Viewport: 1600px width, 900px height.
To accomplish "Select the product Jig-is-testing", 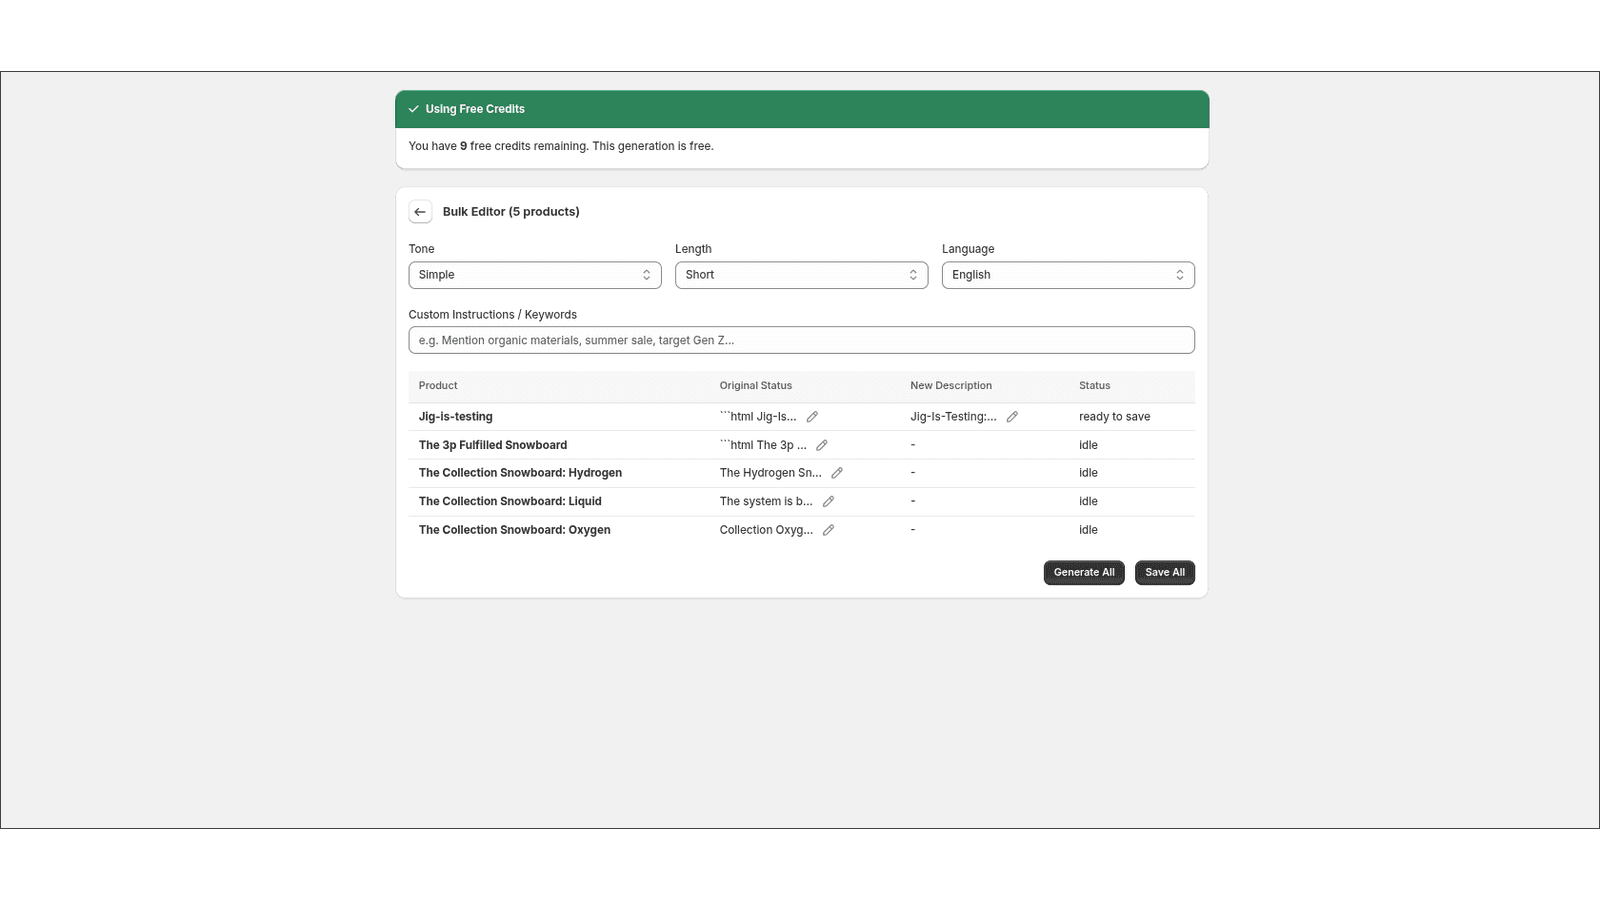I will (x=455, y=416).
